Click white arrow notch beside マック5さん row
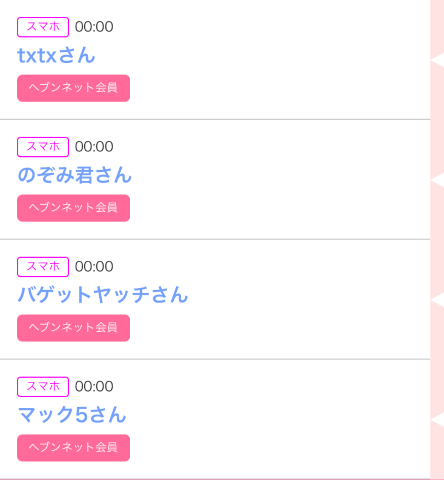 pyautogui.click(x=438, y=420)
